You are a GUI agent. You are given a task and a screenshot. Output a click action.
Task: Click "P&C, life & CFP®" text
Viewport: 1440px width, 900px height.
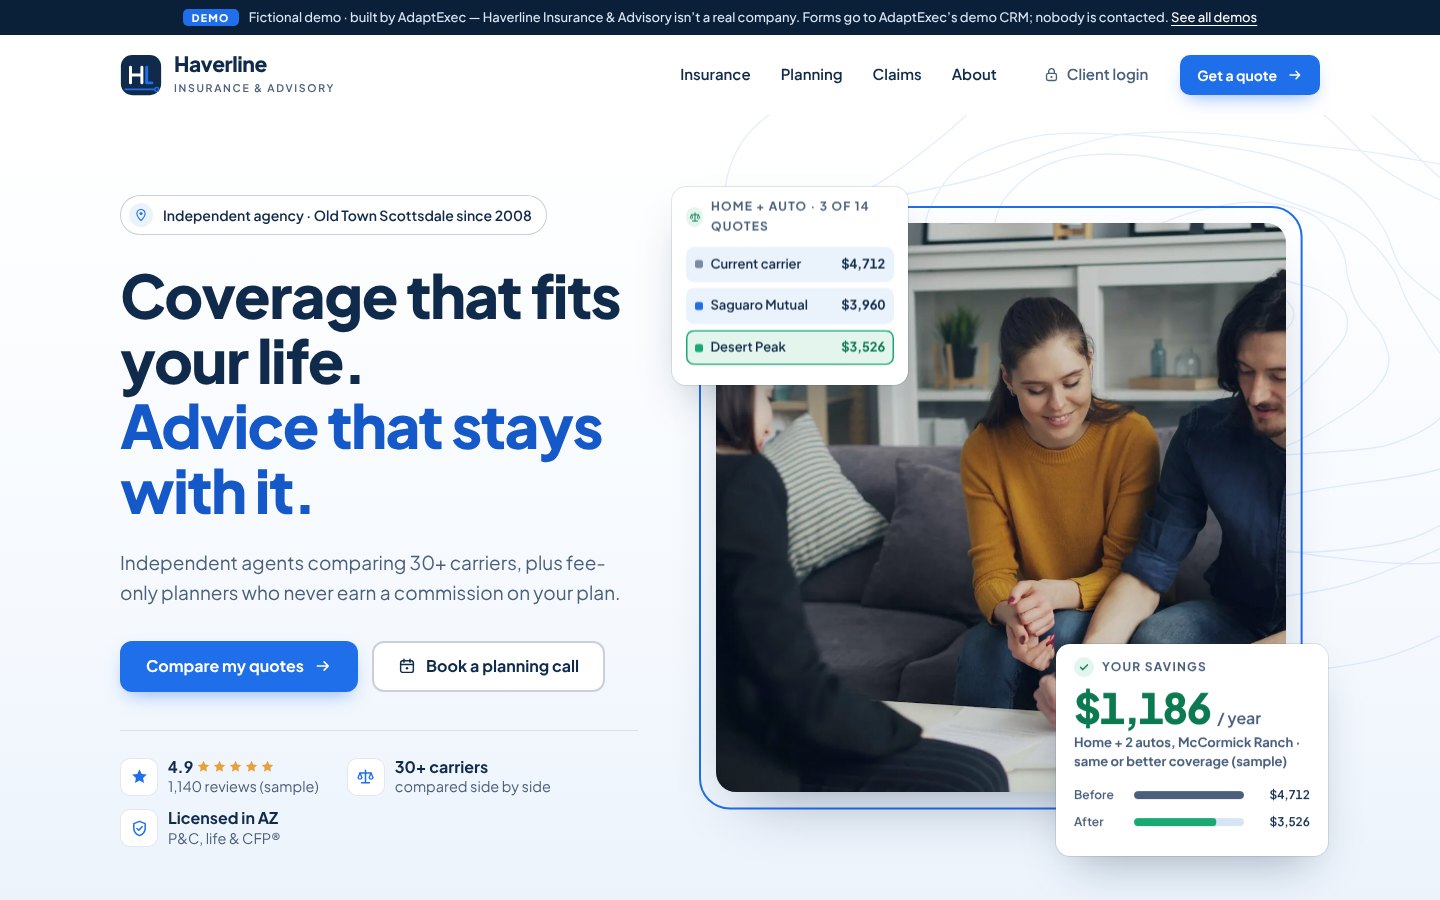(x=224, y=838)
